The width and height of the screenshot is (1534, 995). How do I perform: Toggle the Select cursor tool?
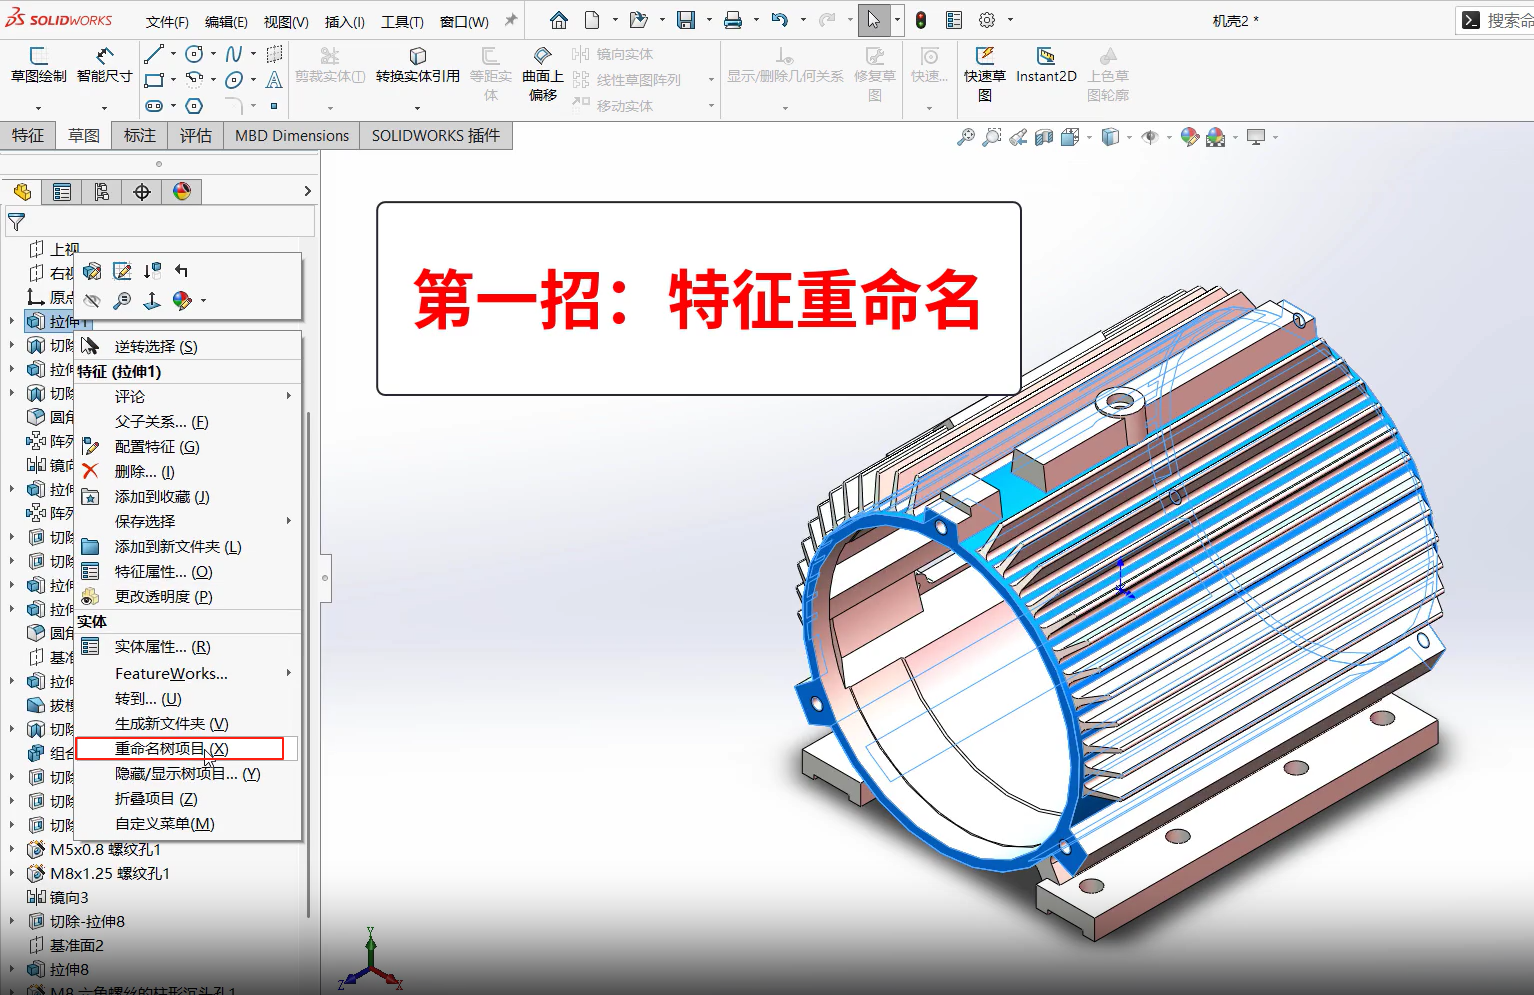(x=873, y=20)
